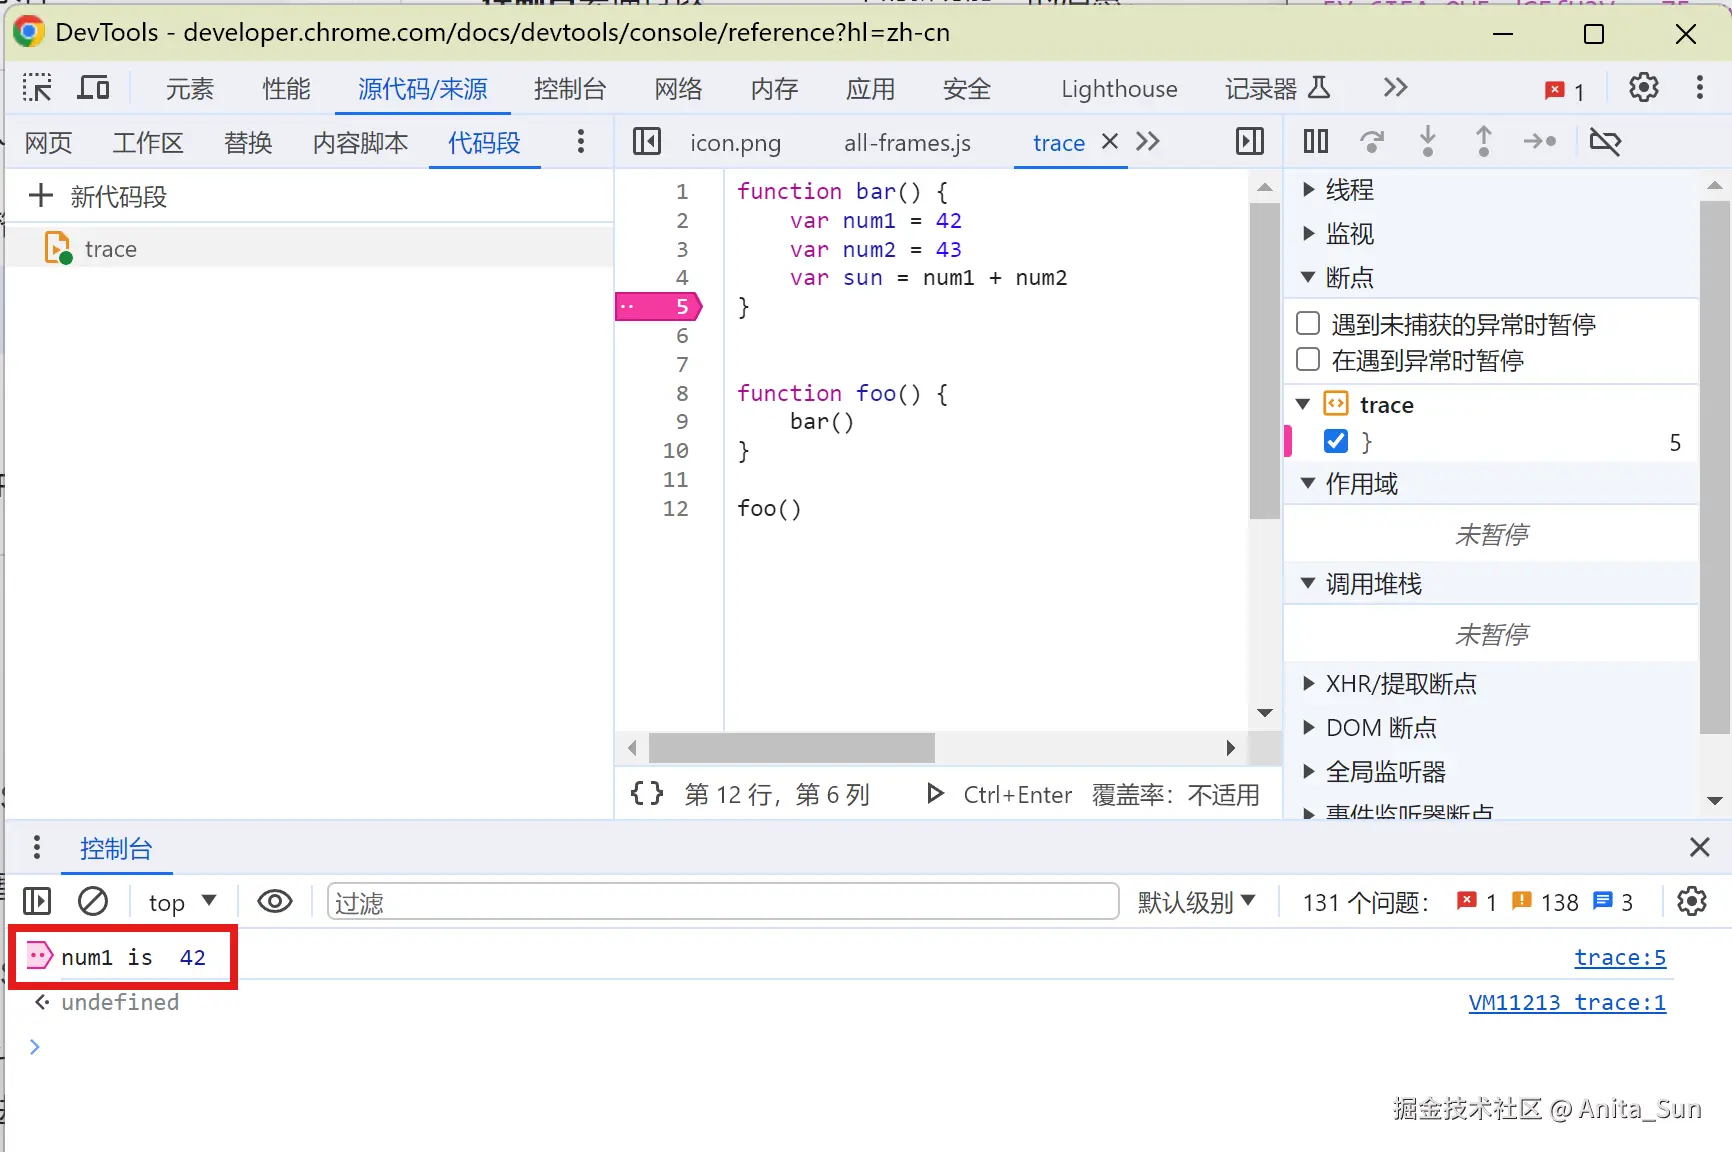Click the Step debugger arrow icon
The image size is (1732, 1152).
1540,142
